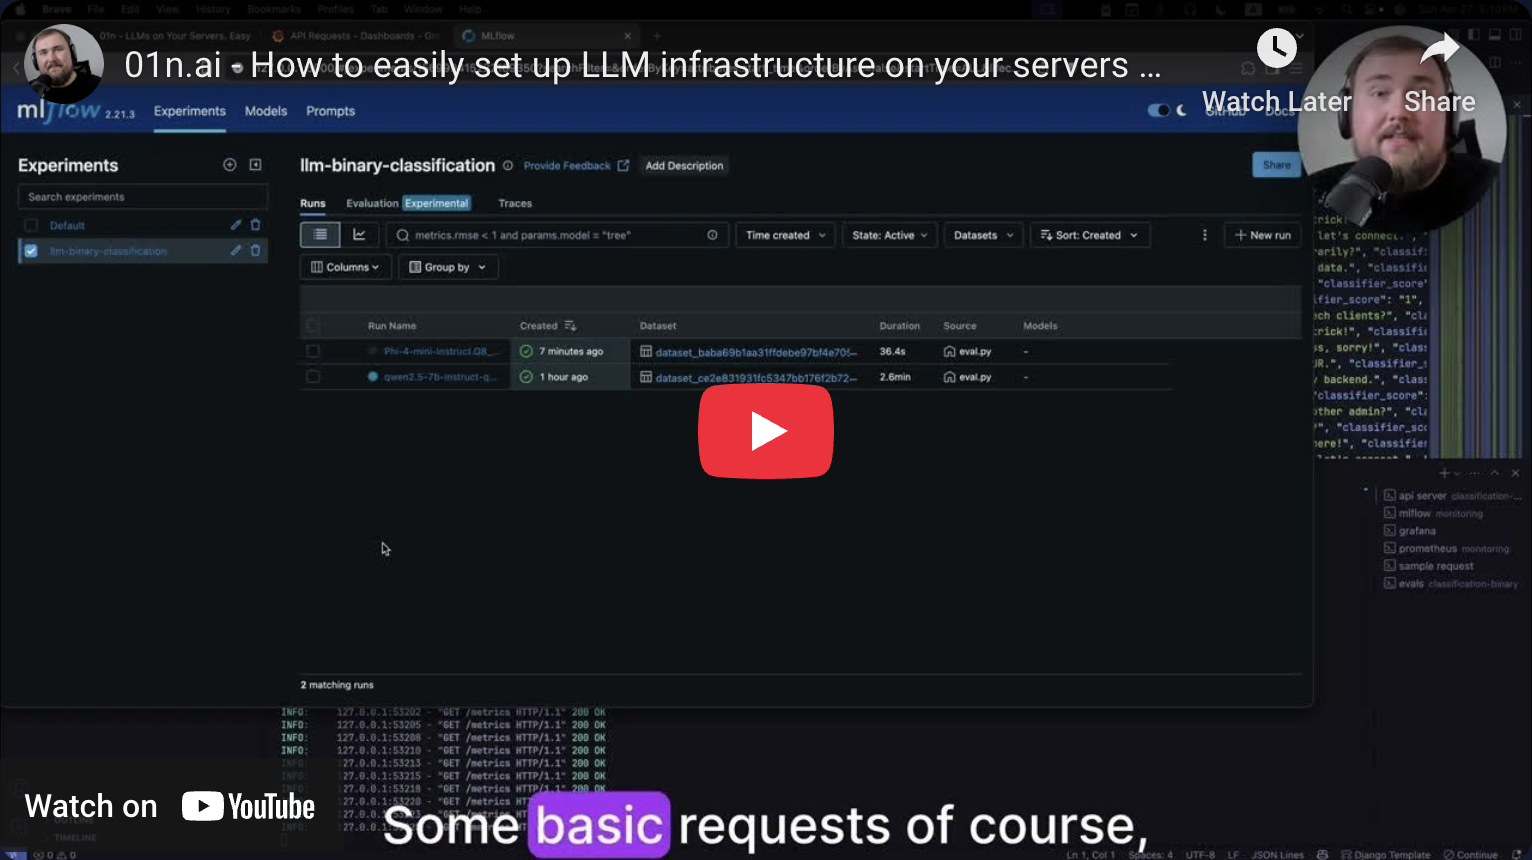Screen dimensions: 1532x860
Task: Click the Search experiments input field
Action: click(142, 197)
